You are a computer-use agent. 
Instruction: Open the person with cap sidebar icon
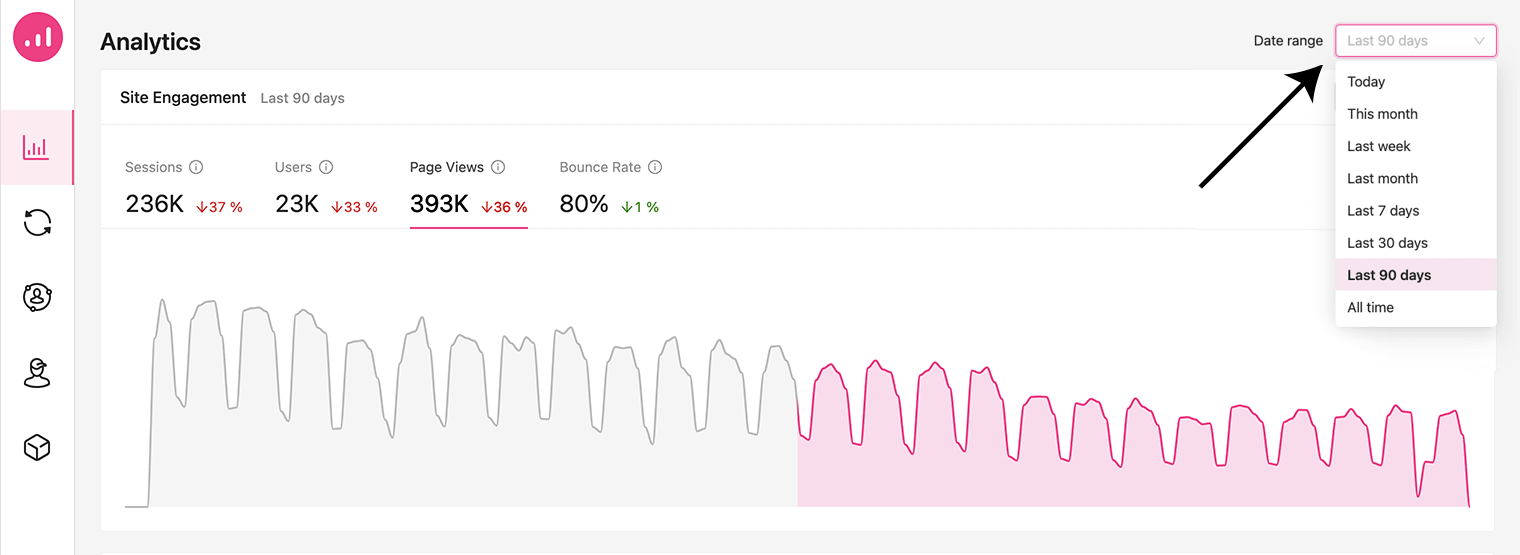tap(37, 372)
